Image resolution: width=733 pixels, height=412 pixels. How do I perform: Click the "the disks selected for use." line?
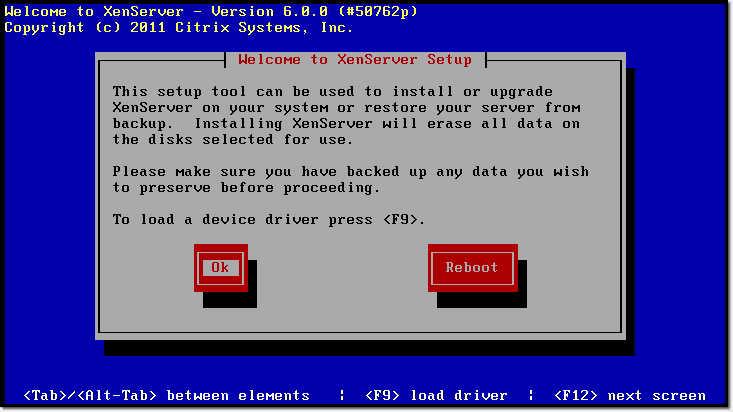[x=232, y=140]
